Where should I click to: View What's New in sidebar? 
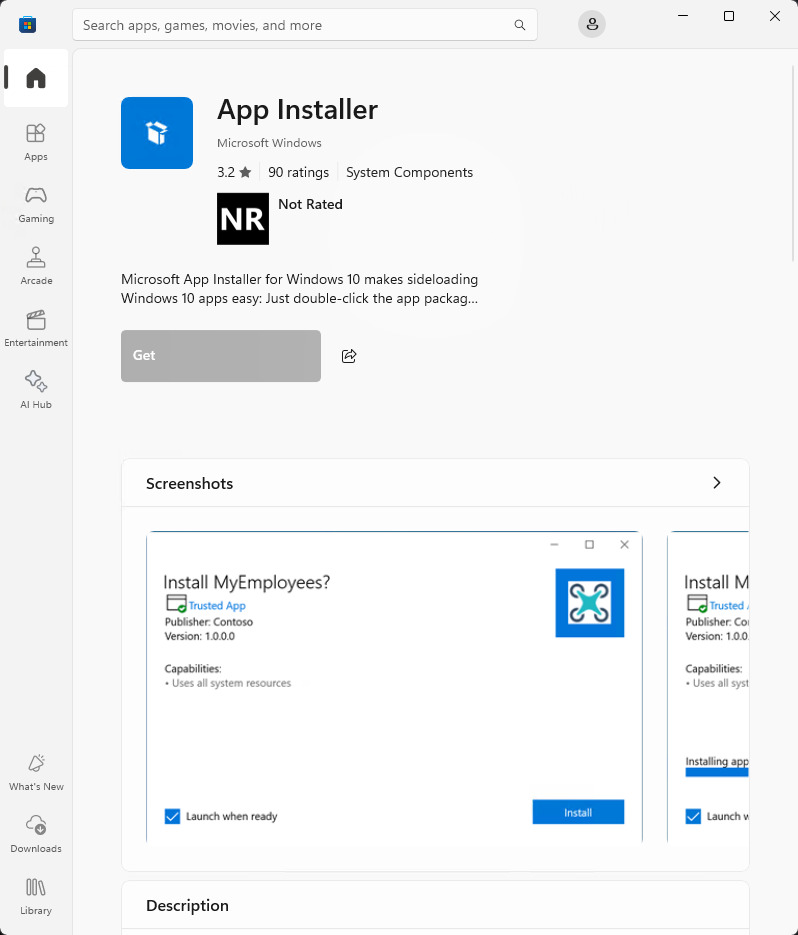click(x=36, y=773)
